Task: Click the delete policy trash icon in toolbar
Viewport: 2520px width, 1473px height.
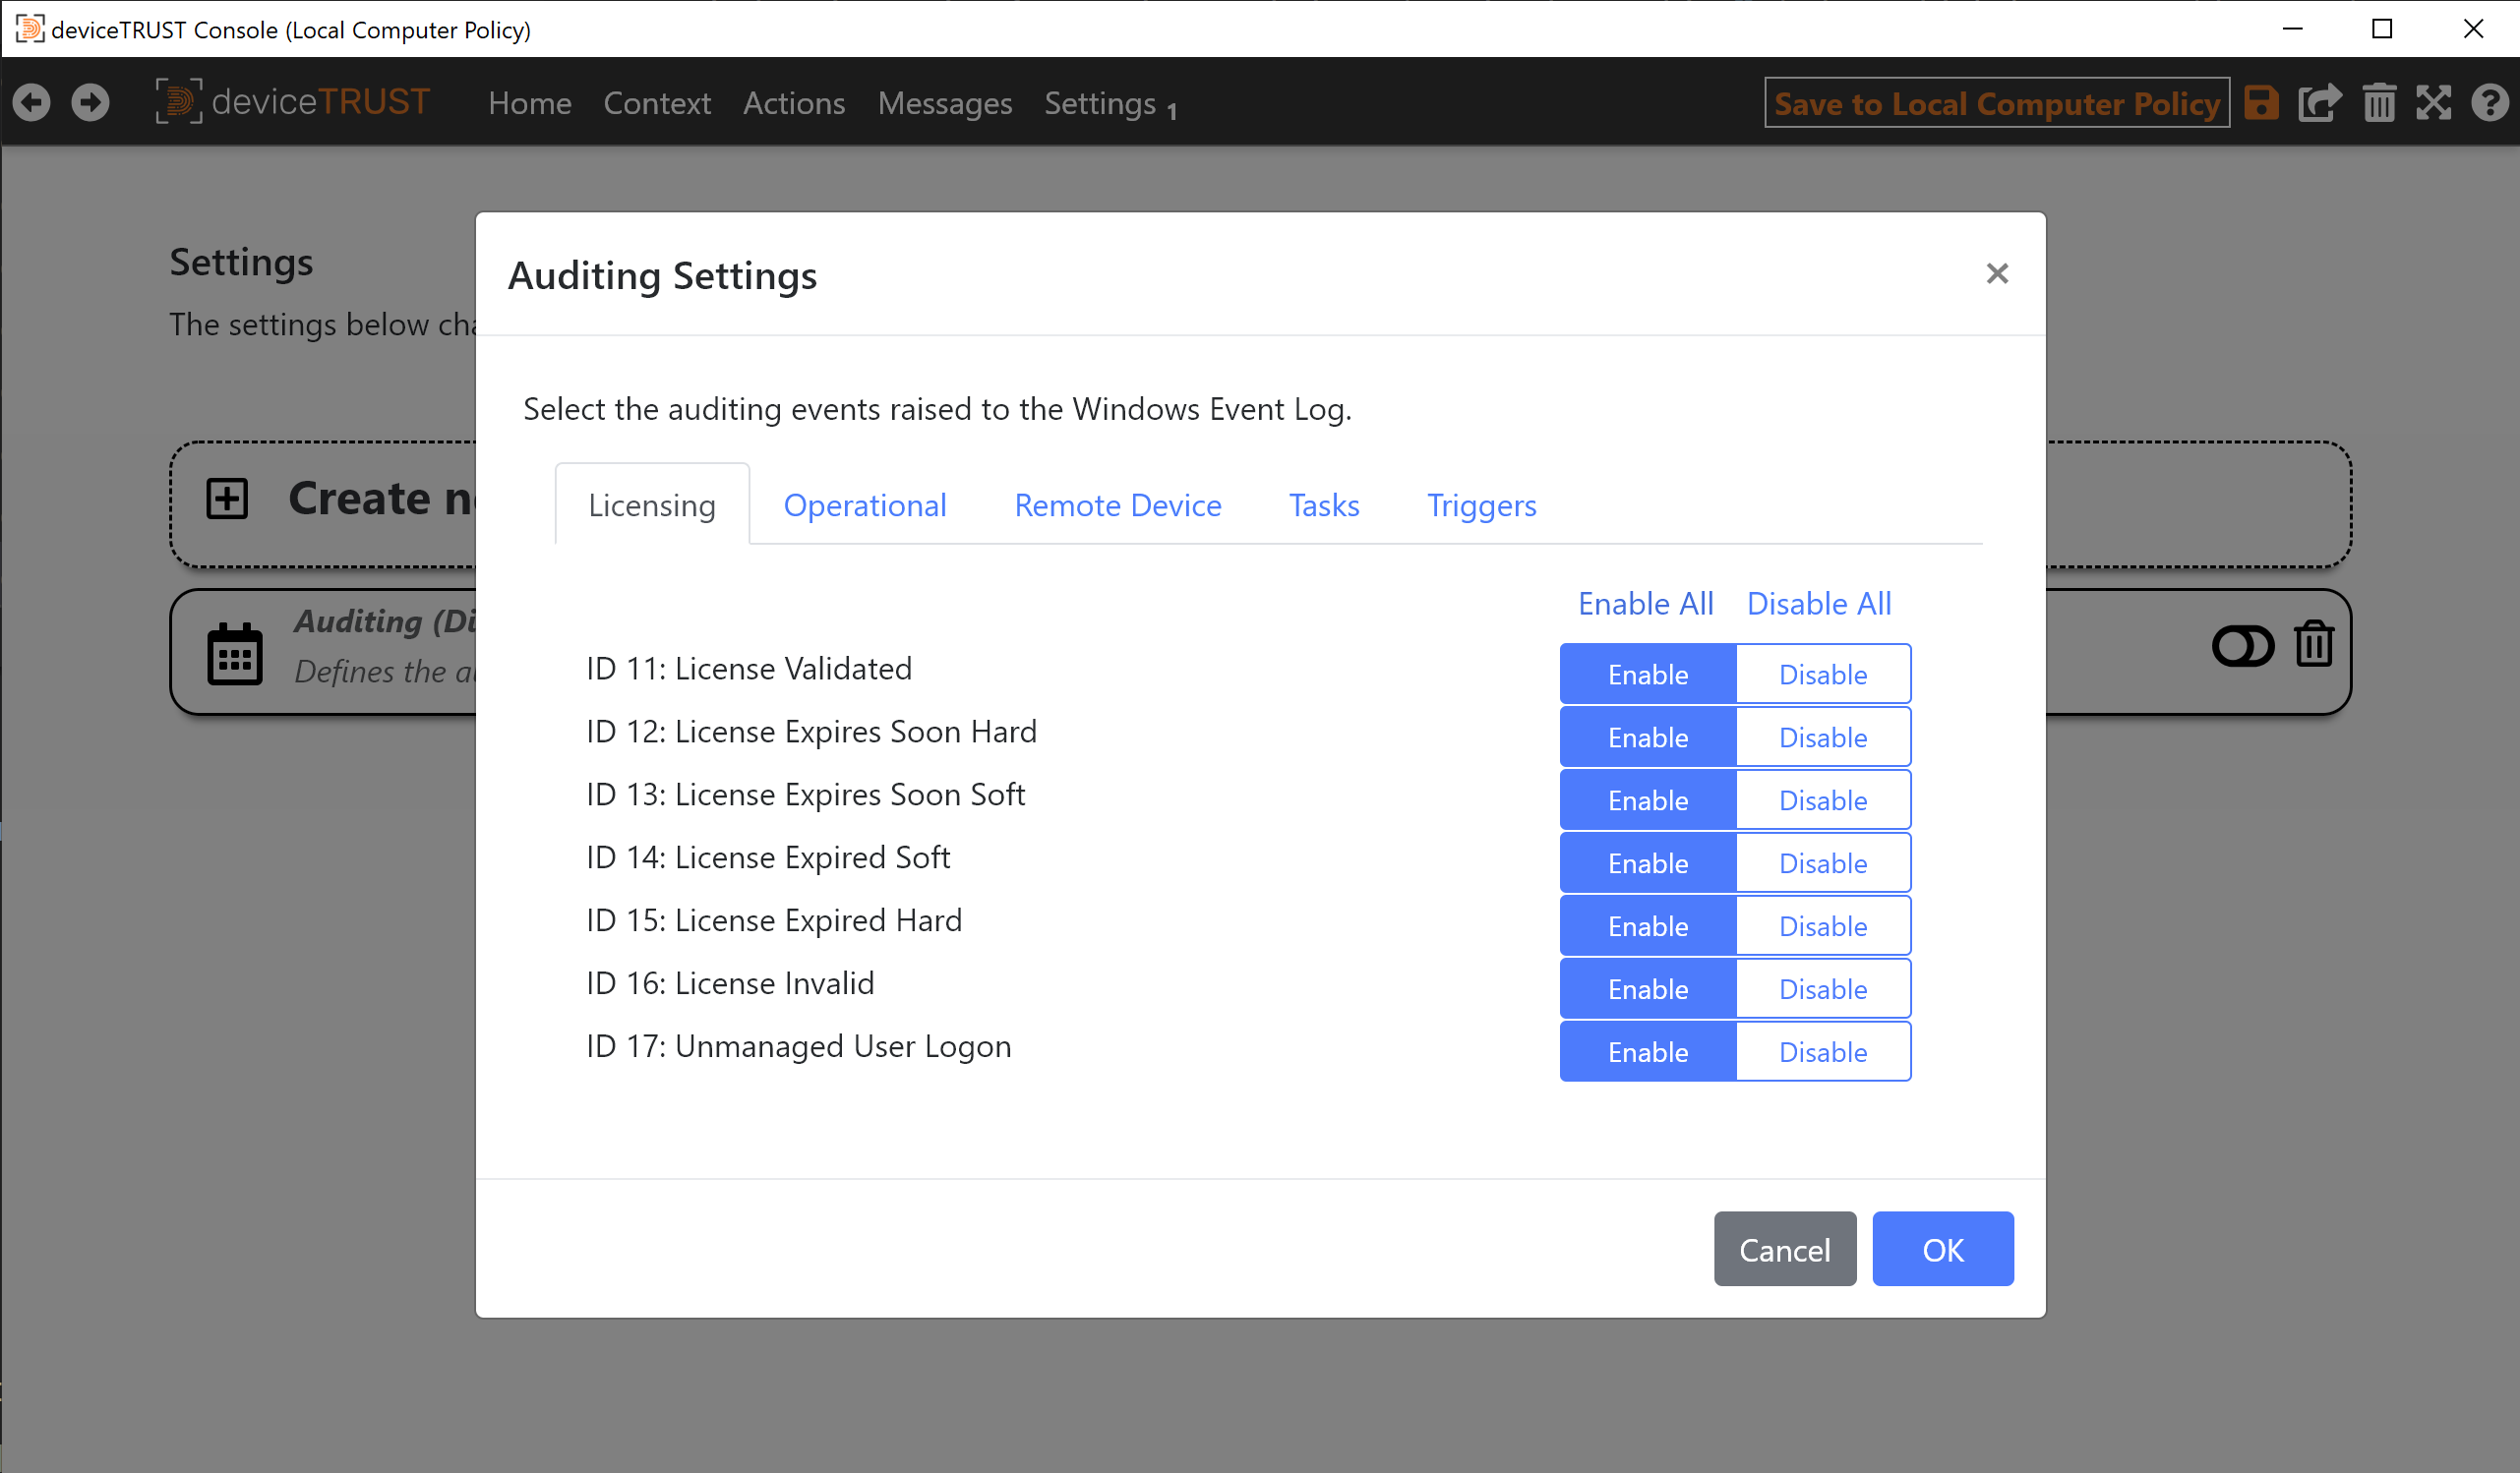Action: click(2379, 102)
